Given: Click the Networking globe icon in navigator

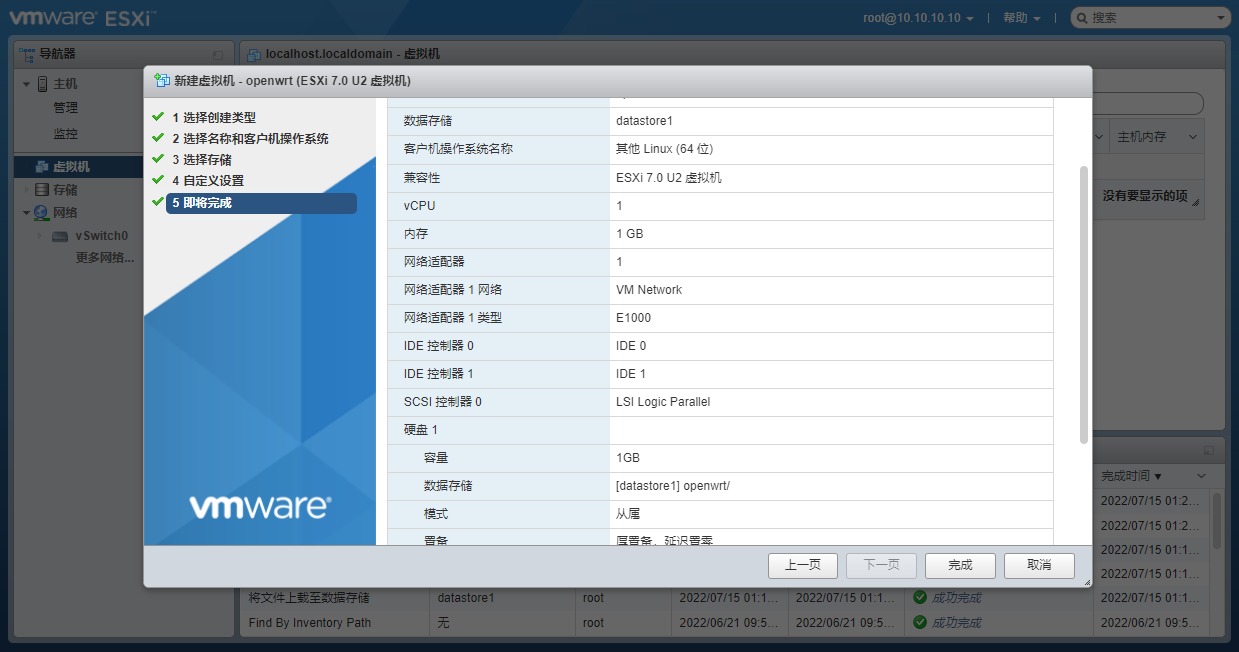Looking at the screenshot, I should tap(42, 213).
